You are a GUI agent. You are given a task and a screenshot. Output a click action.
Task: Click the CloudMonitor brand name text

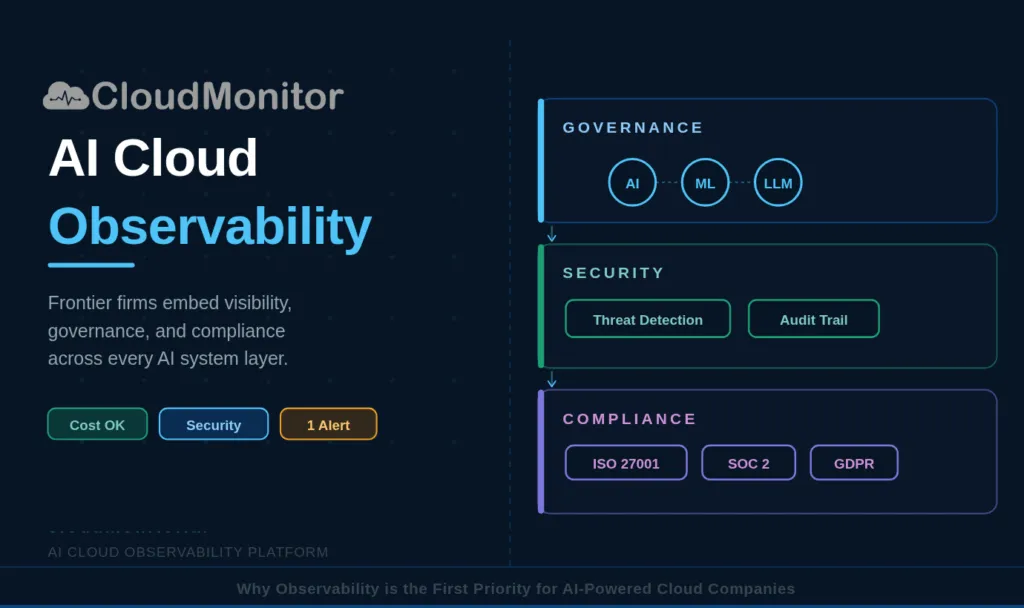point(217,96)
